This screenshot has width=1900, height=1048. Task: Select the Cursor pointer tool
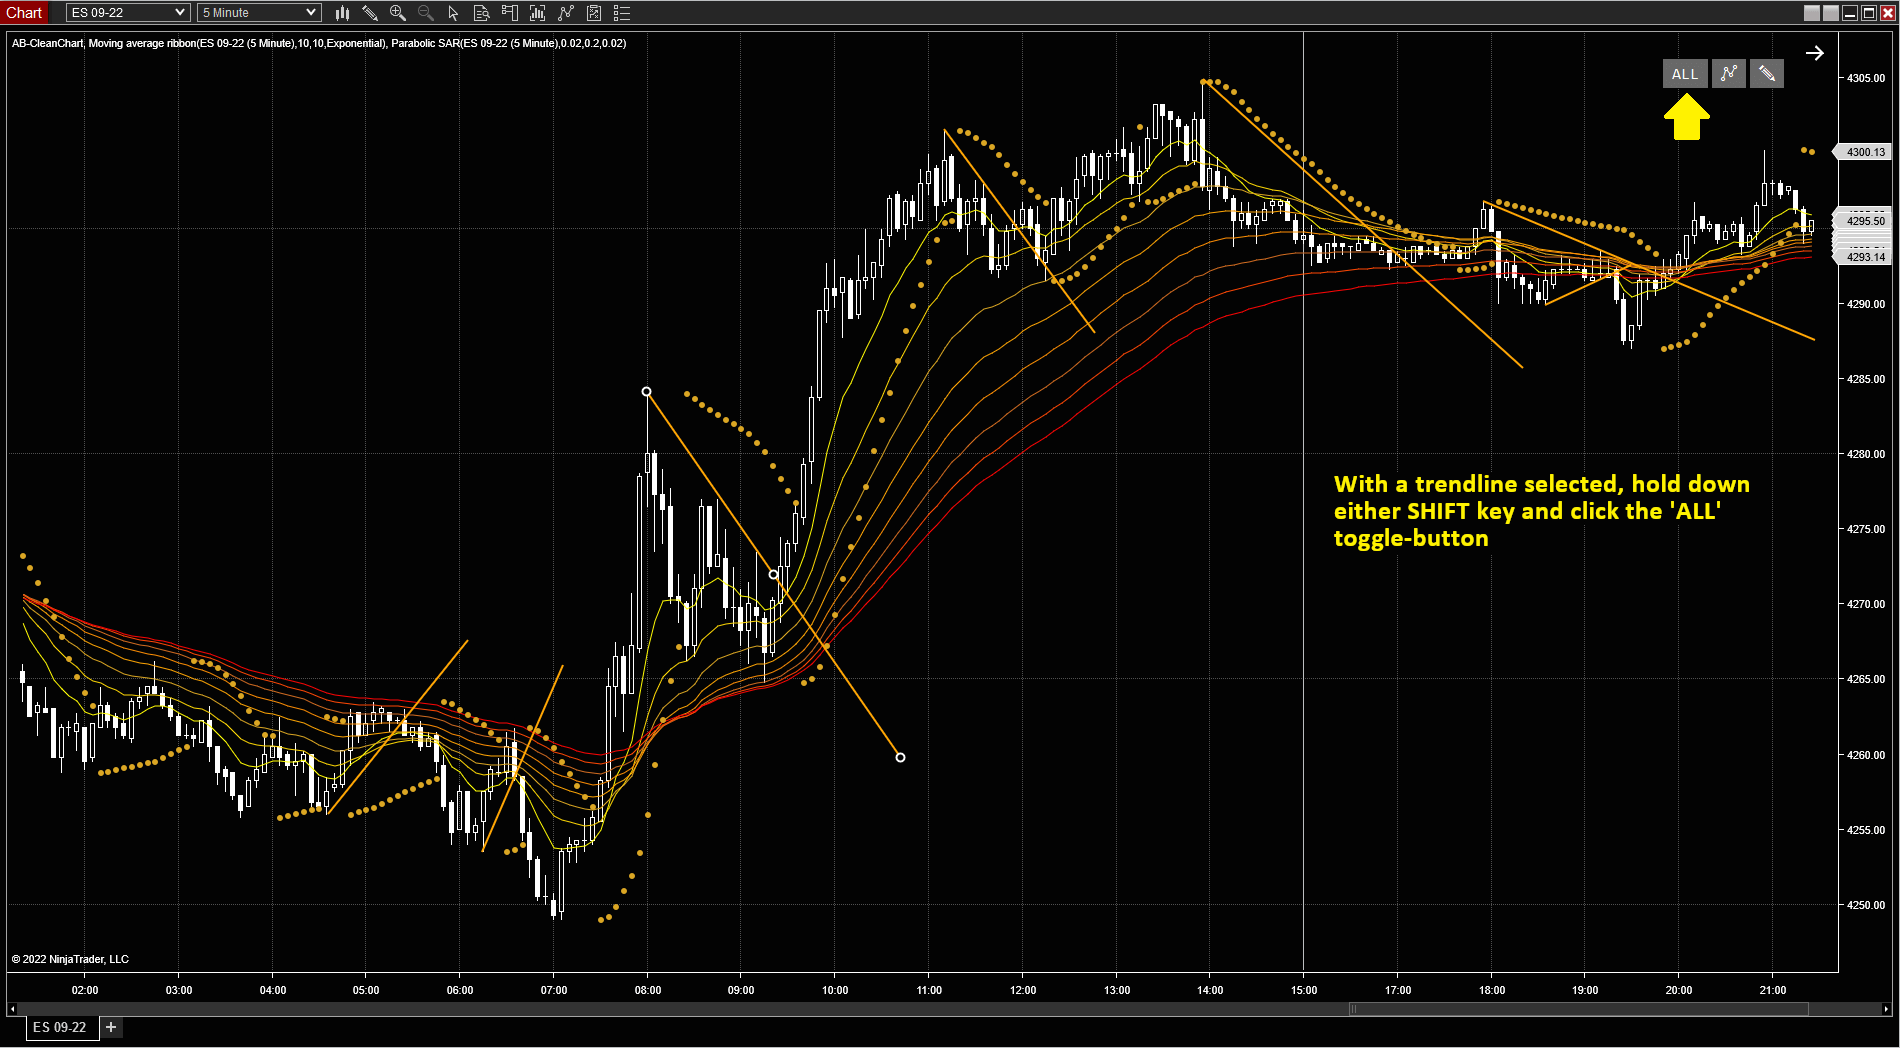453,13
